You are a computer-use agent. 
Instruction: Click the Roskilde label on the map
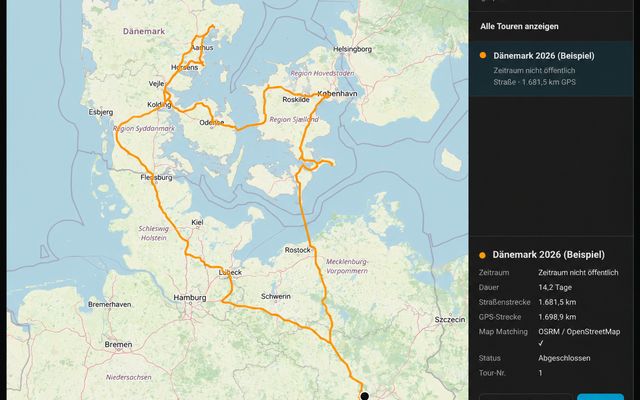[296, 100]
